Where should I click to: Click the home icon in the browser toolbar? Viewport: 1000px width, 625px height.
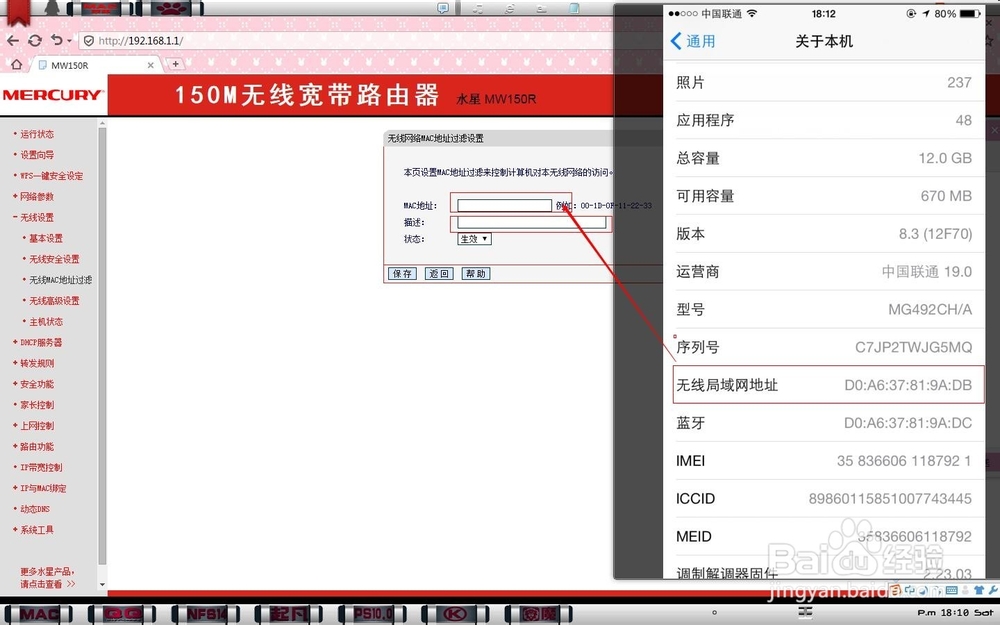[14, 62]
